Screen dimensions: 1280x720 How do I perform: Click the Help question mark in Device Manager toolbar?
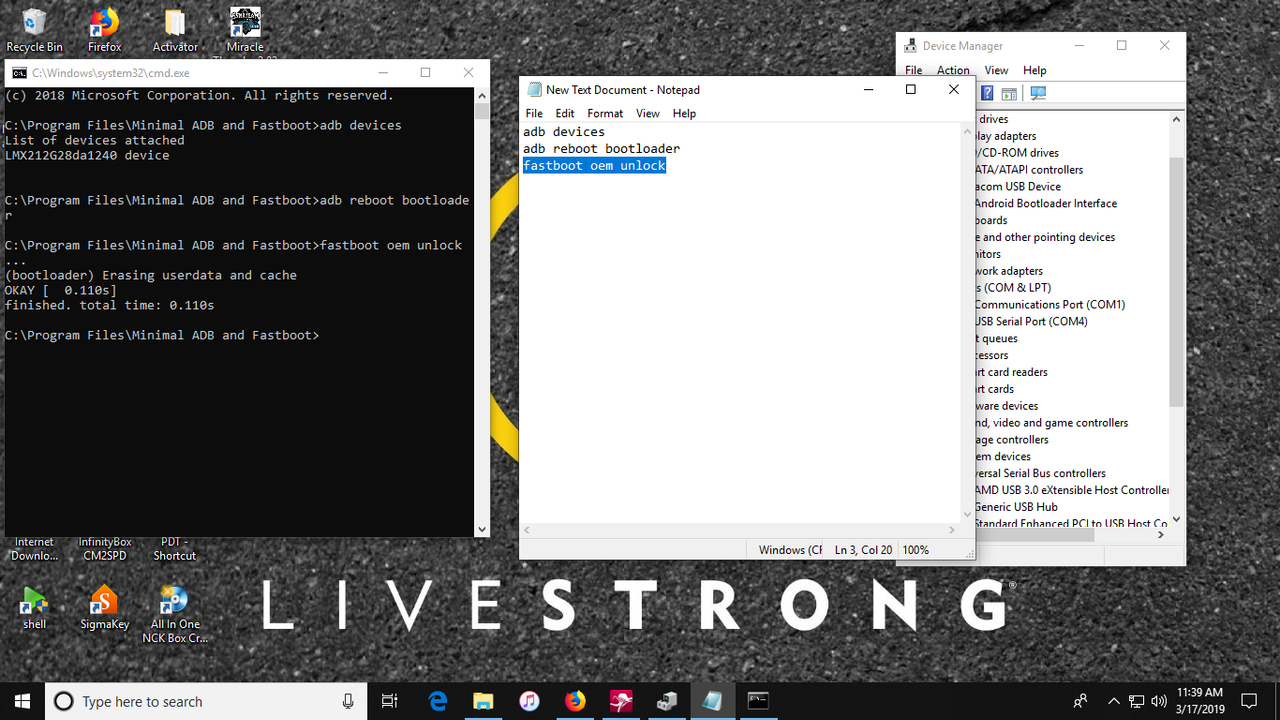coord(987,93)
